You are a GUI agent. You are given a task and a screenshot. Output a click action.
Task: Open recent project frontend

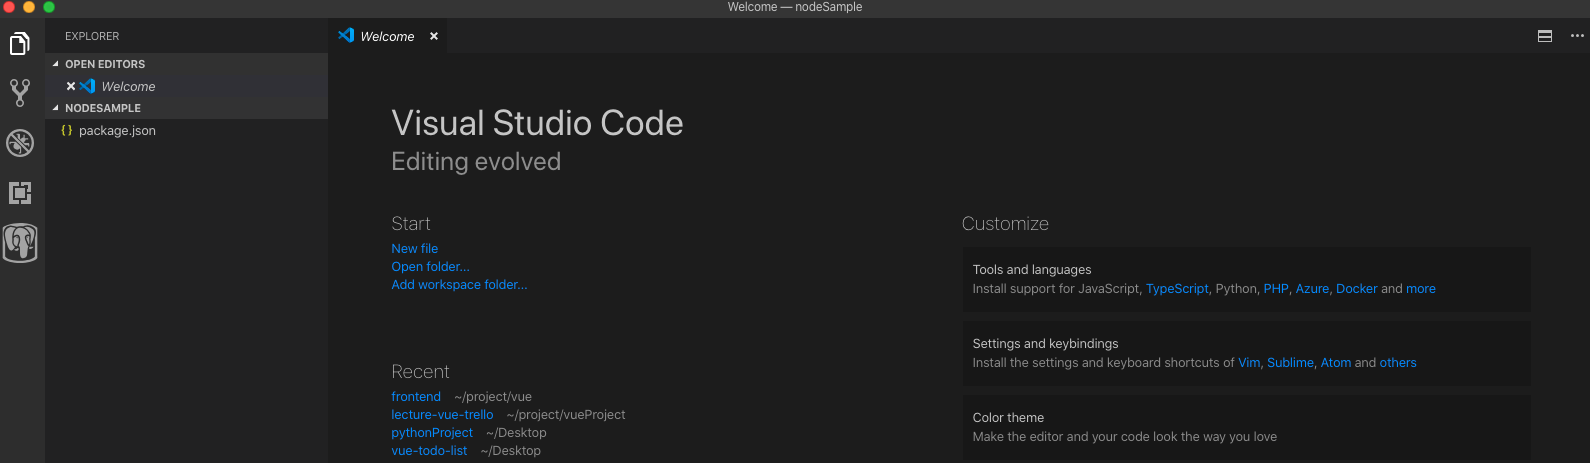416,397
